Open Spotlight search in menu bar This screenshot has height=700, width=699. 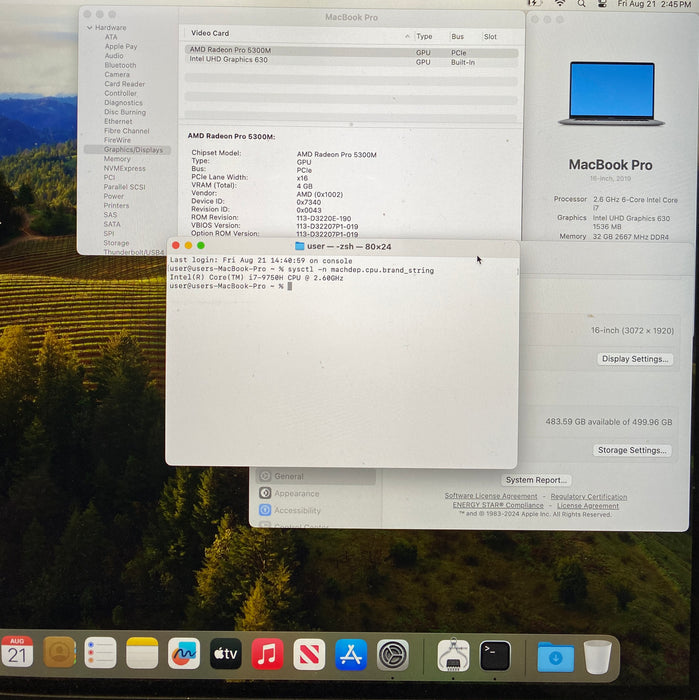click(x=581, y=4)
